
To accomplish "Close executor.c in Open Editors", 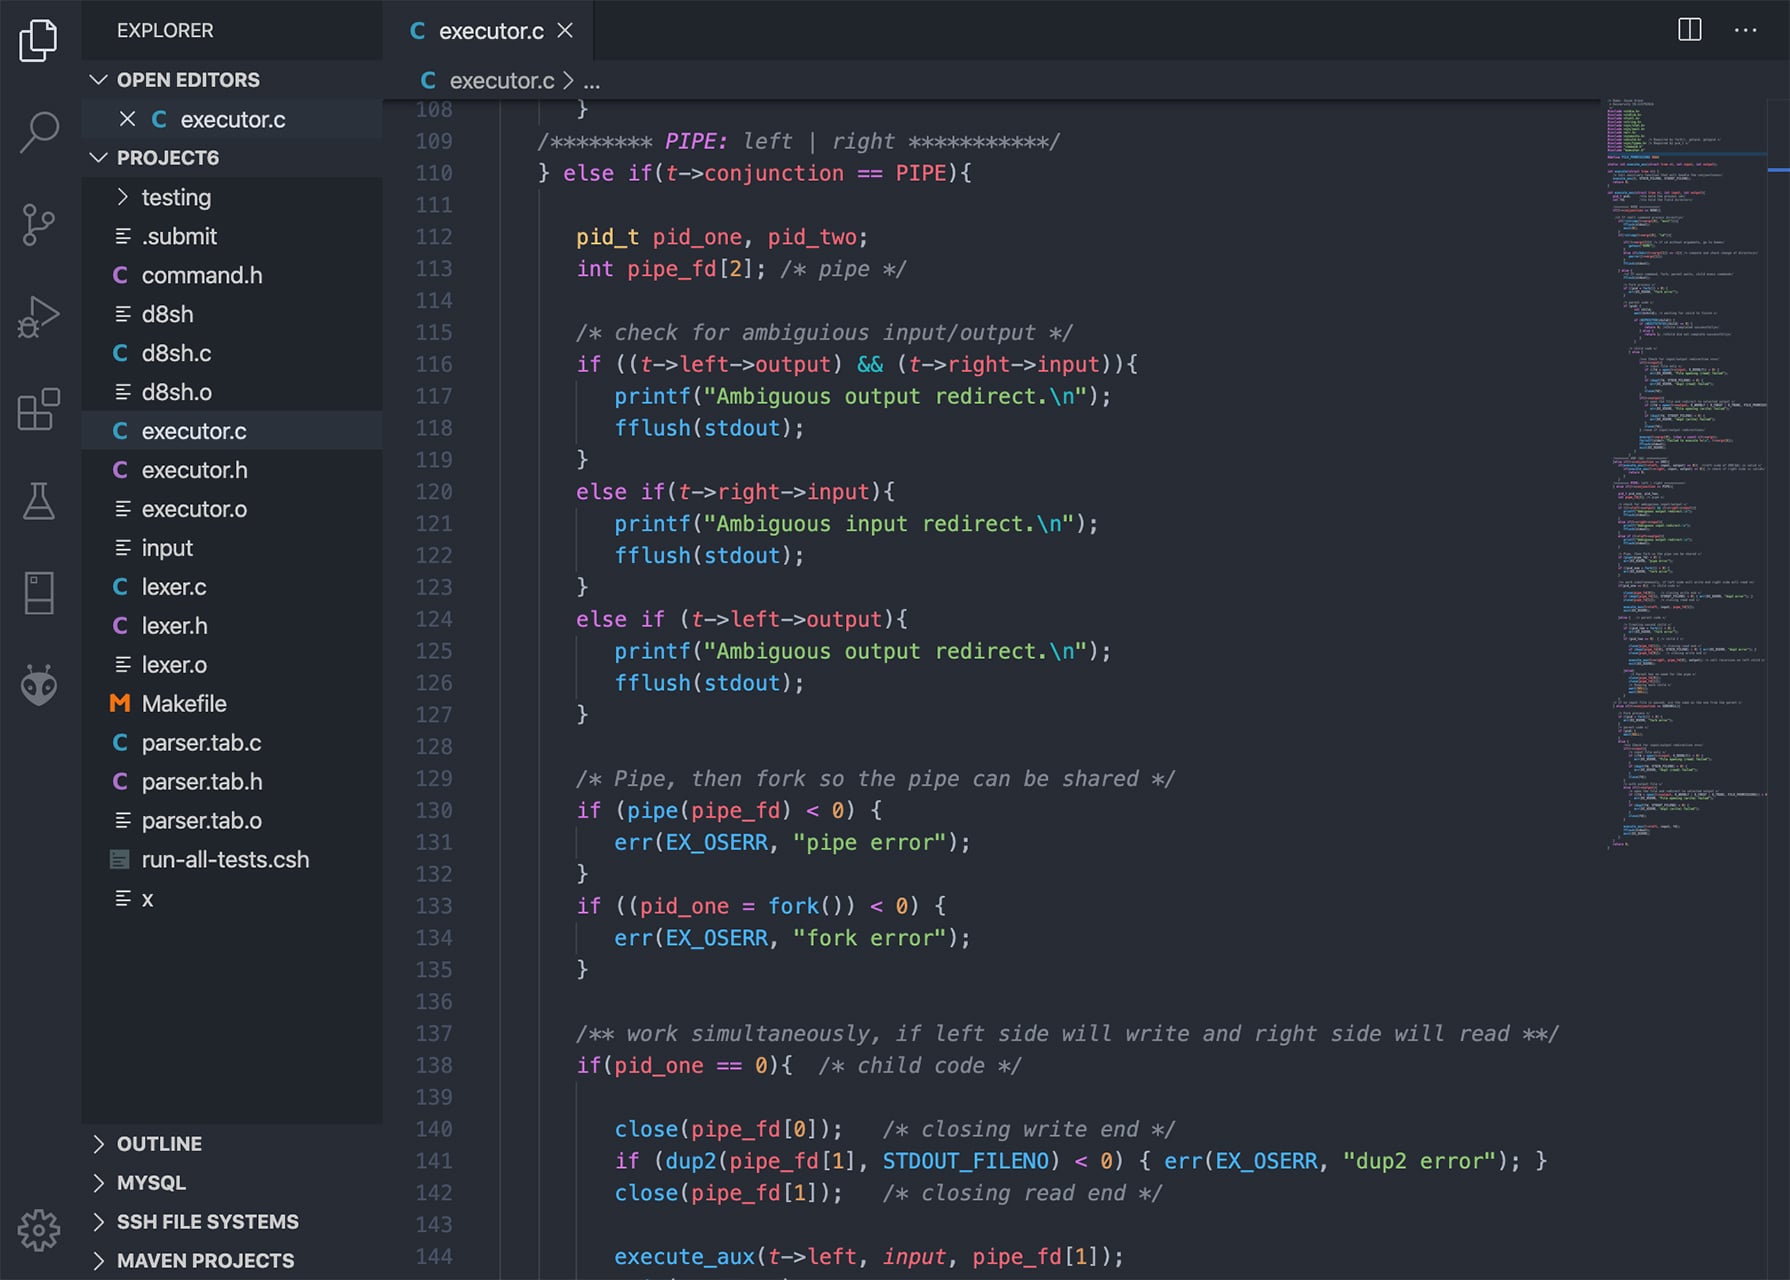I will point(127,118).
